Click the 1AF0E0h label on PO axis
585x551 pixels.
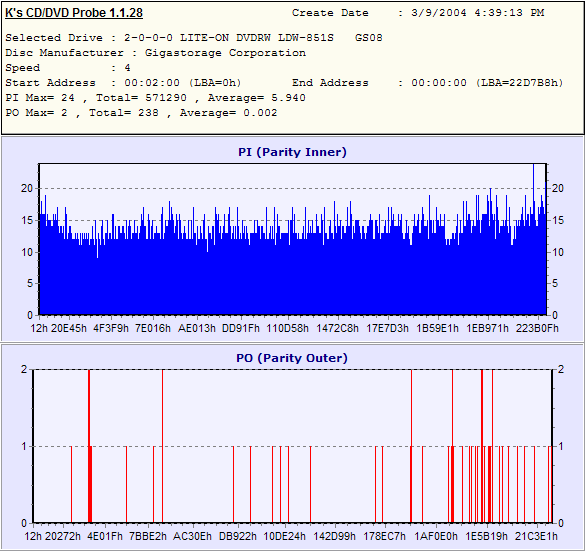436,536
